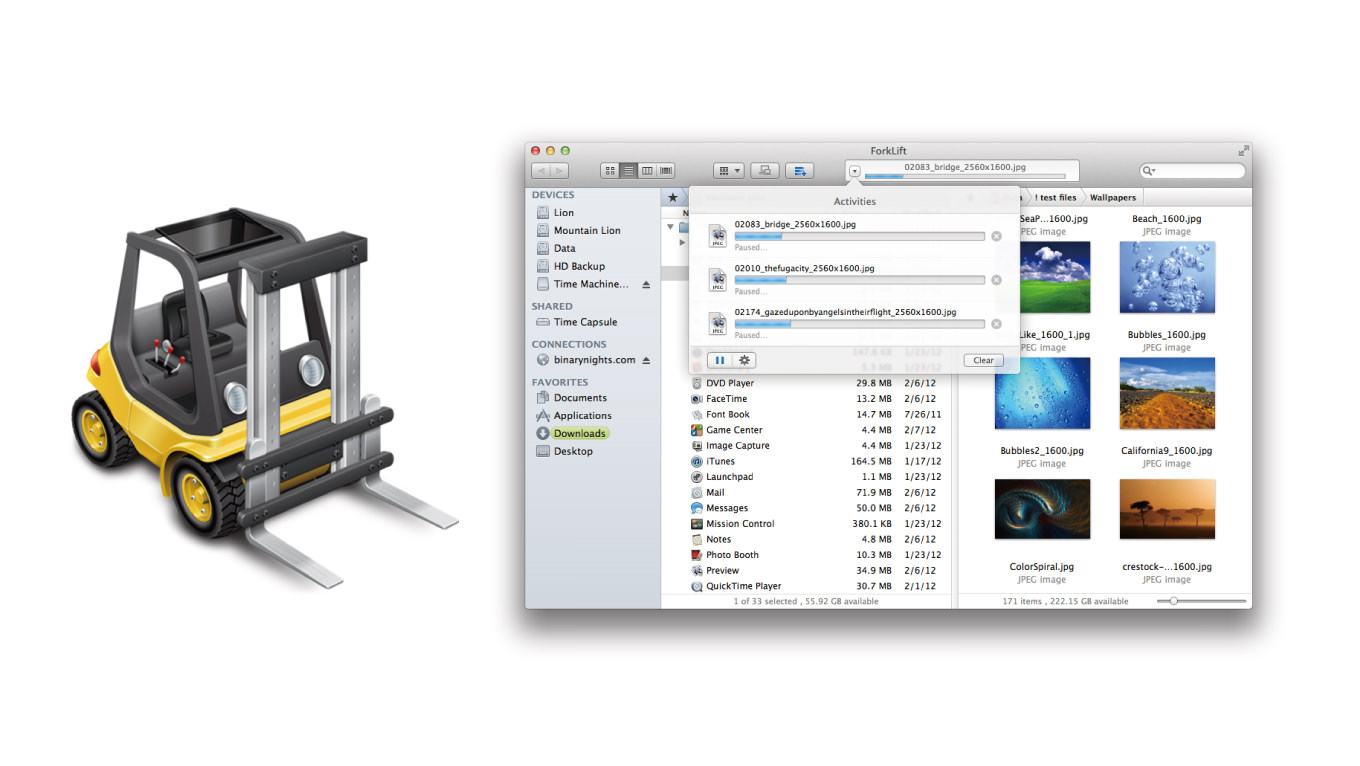Screen dimensions: 1360x766
Task: Click the Messages app icon
Action: (x=697, y=508)
